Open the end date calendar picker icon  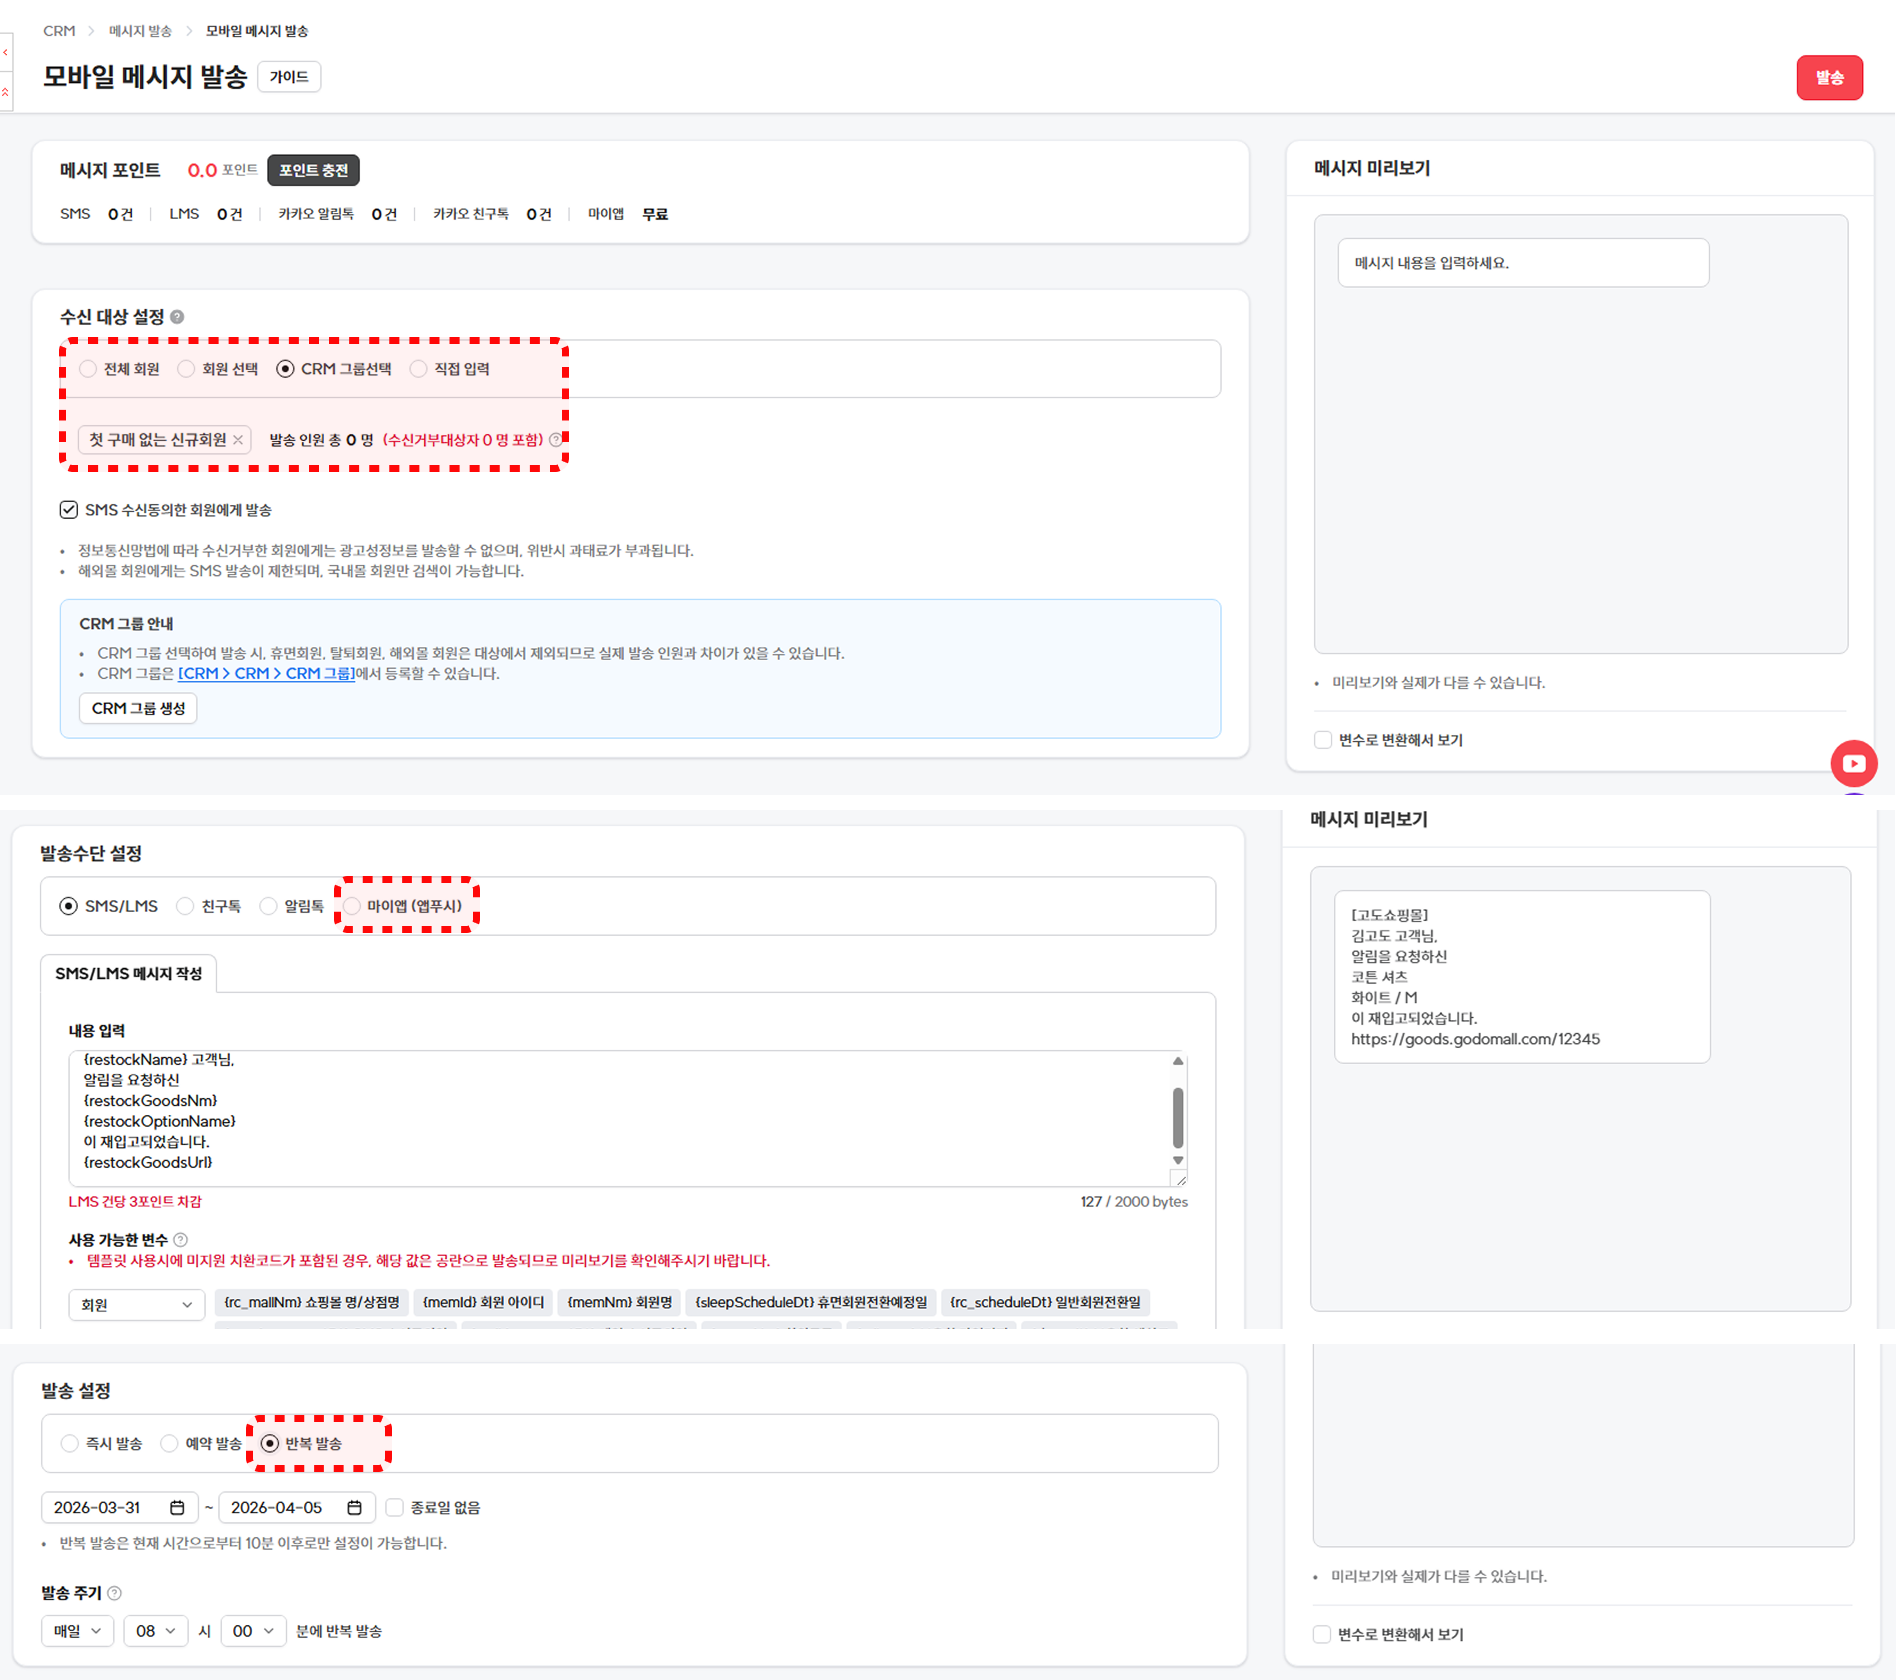coord(354,1507)
